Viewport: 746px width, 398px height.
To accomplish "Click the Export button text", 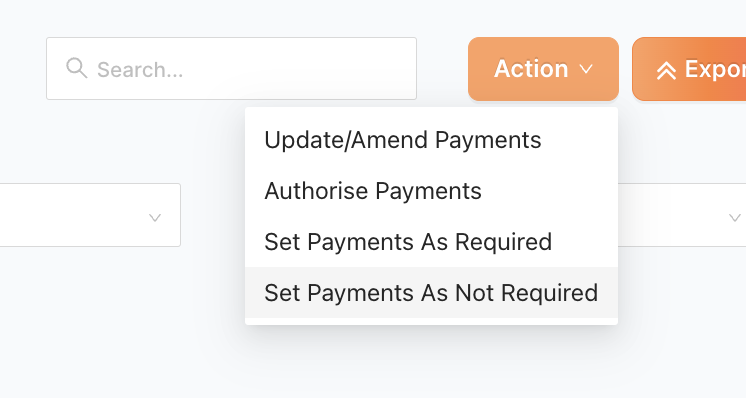I will 715,69.
